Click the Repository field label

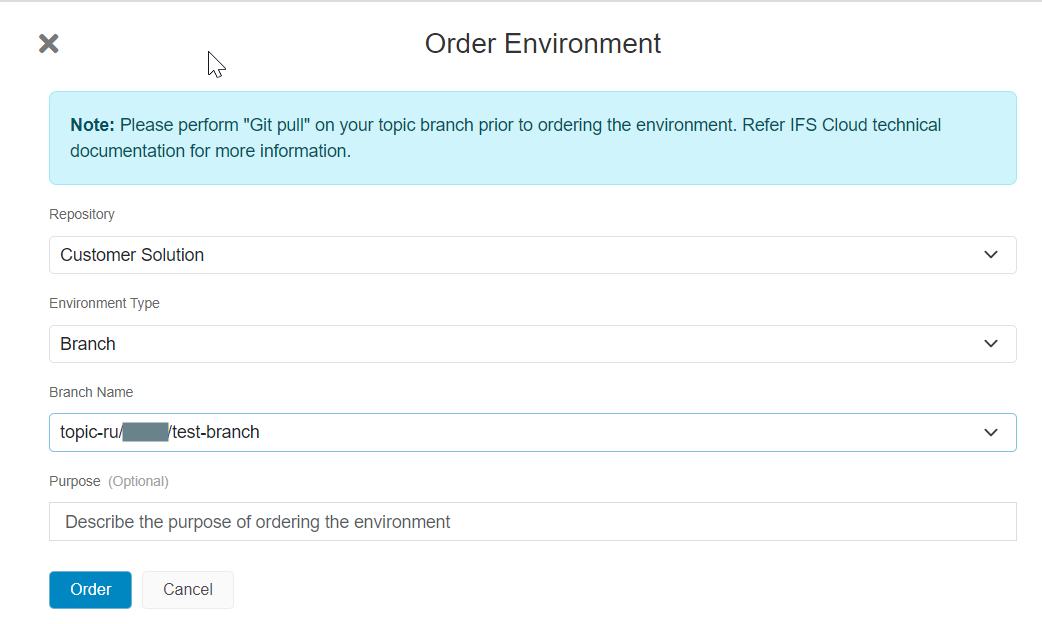81,214
